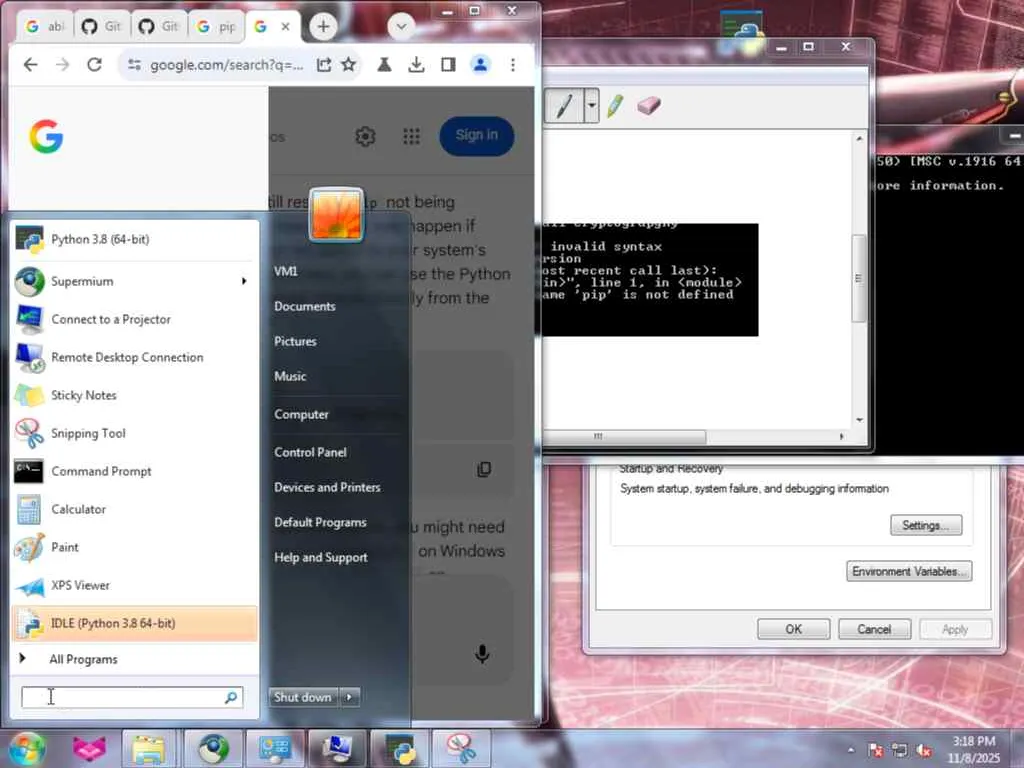Open Default Programs
Viewport: 1024px width, 768px height.
point(320,522)
